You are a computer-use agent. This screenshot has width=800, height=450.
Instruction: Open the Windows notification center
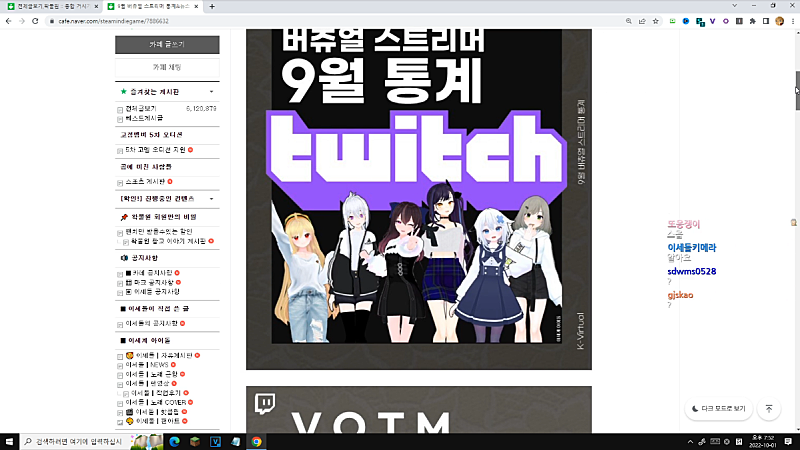point(788,442)
